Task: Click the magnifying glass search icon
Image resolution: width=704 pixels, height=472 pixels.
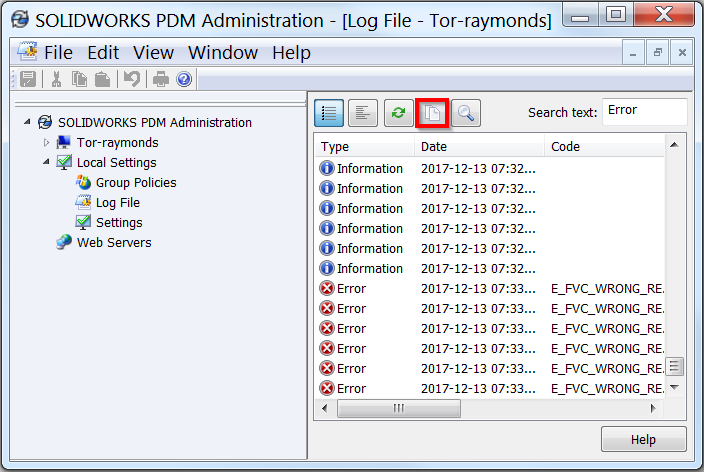Action: click(466, 113)
